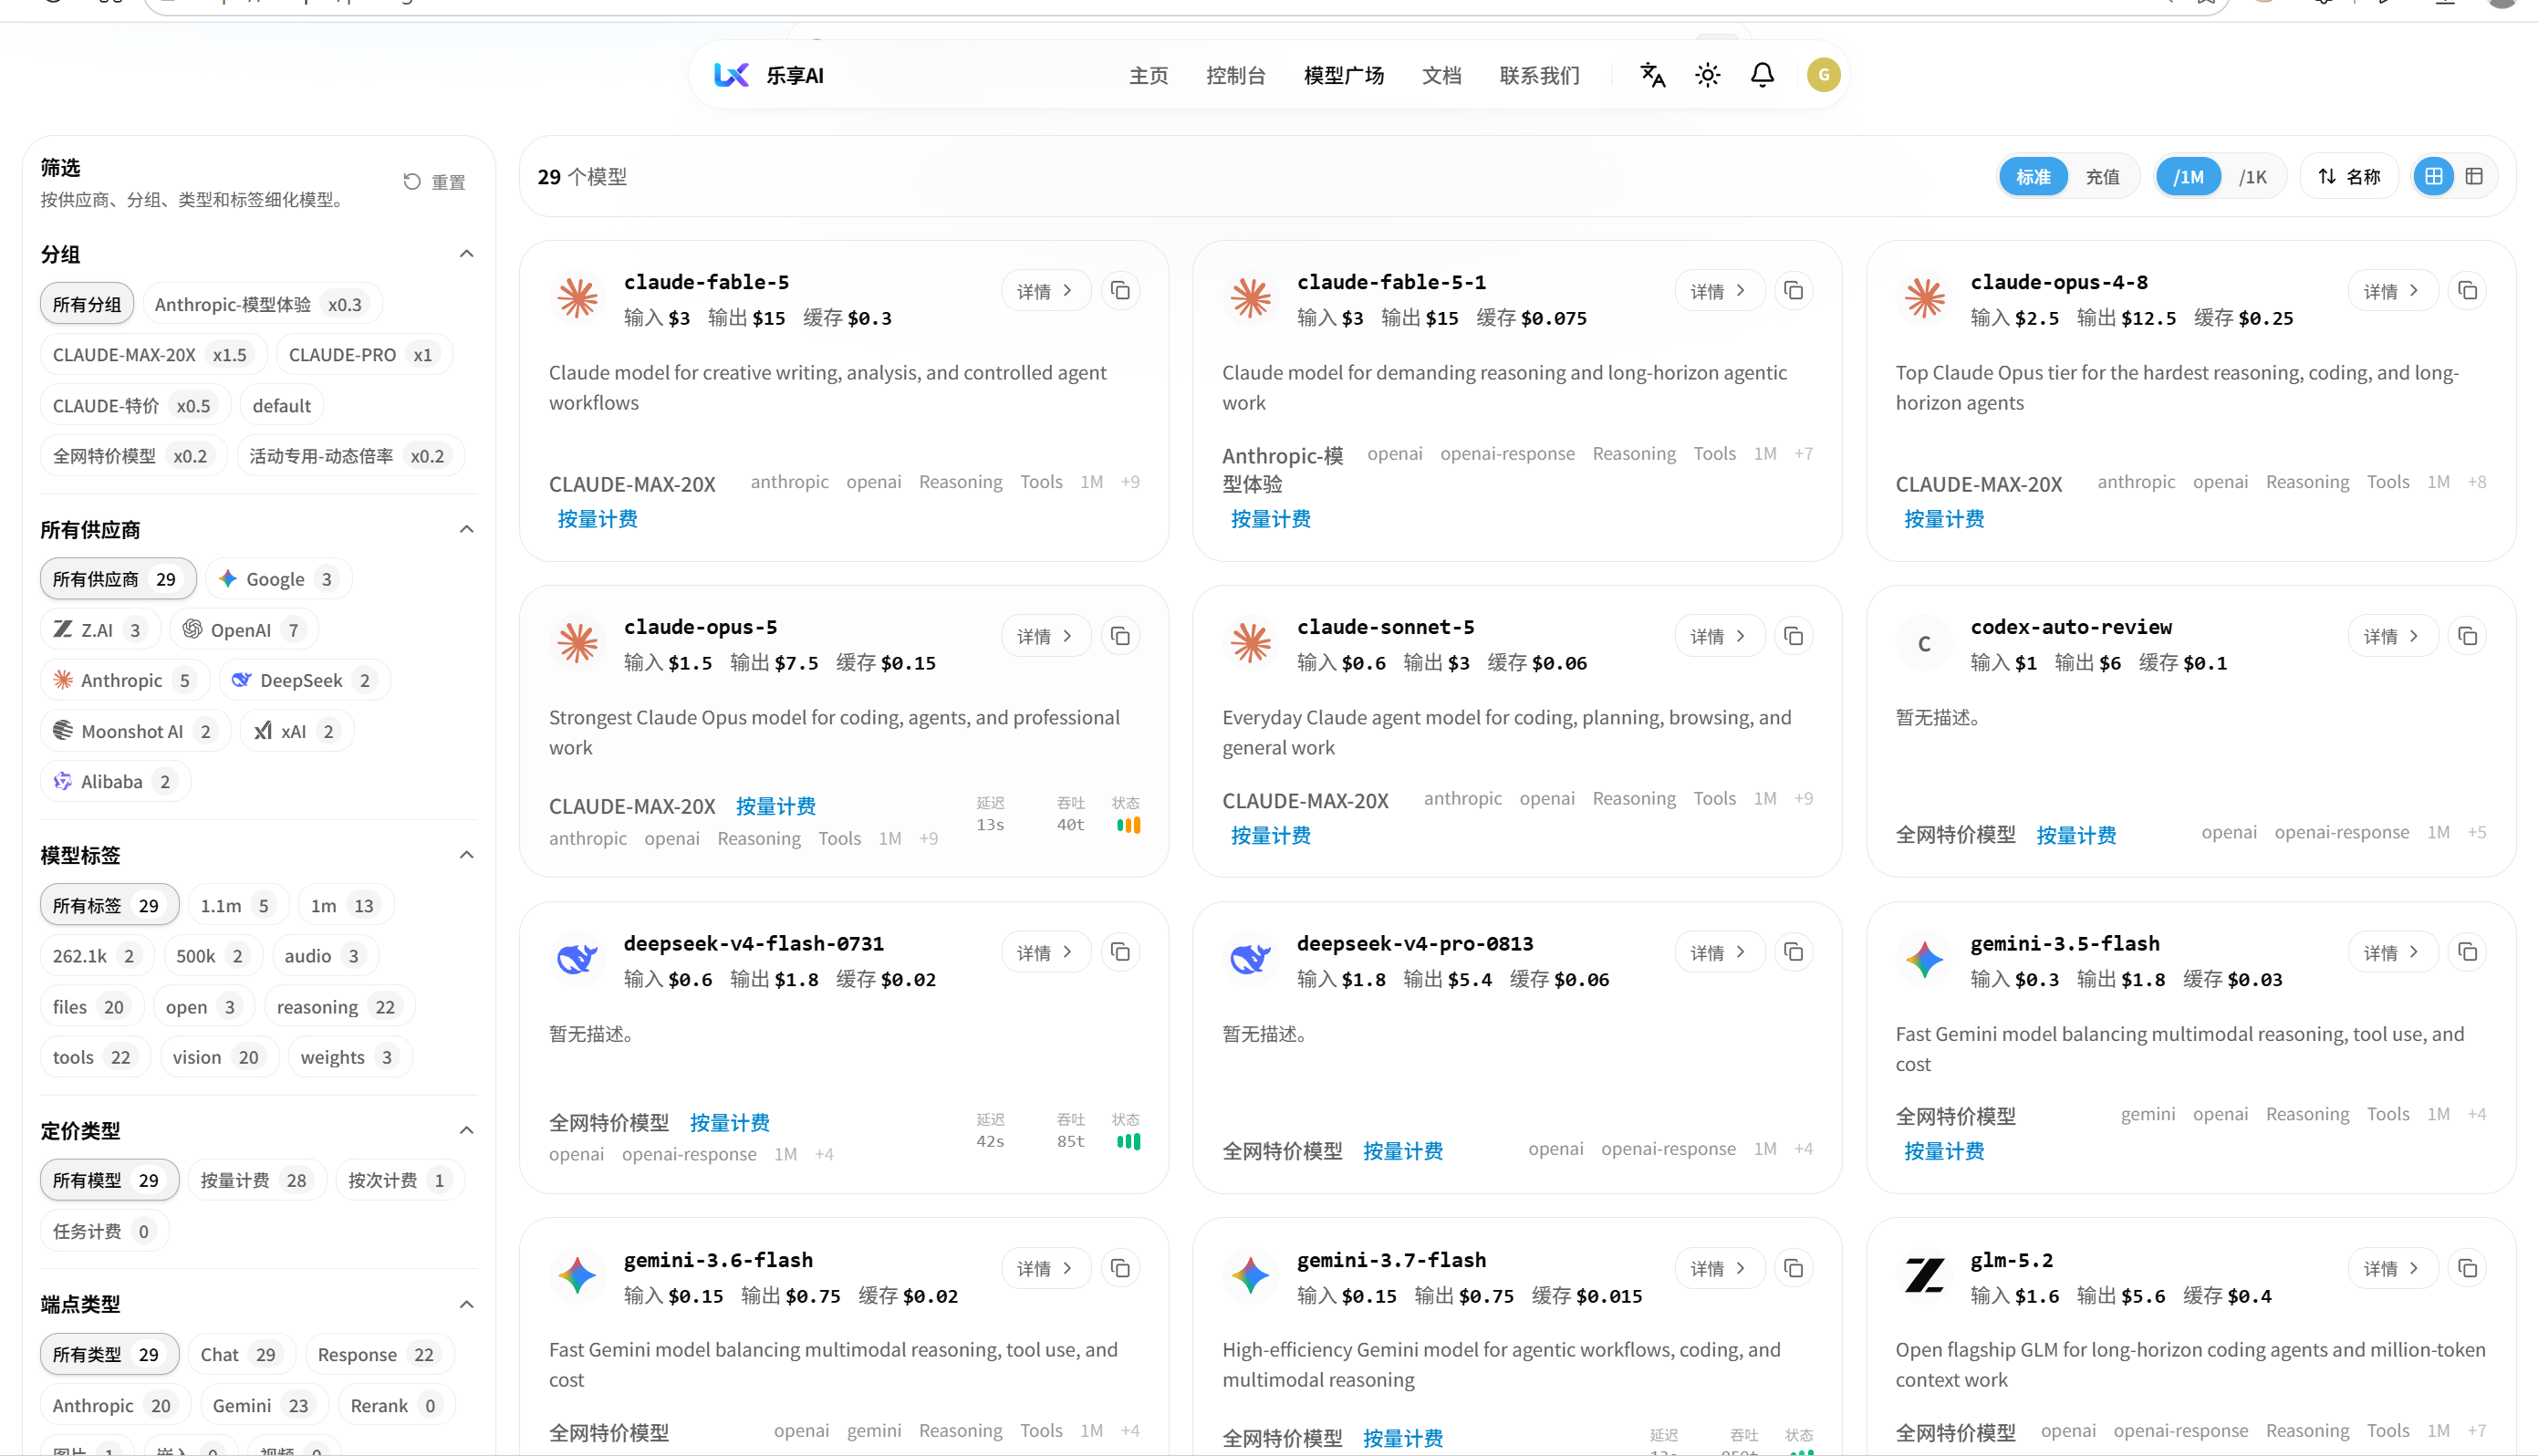Copy the gemini-3.5-flash model name
The image size is (2538, 1456).
point(2467,952)
